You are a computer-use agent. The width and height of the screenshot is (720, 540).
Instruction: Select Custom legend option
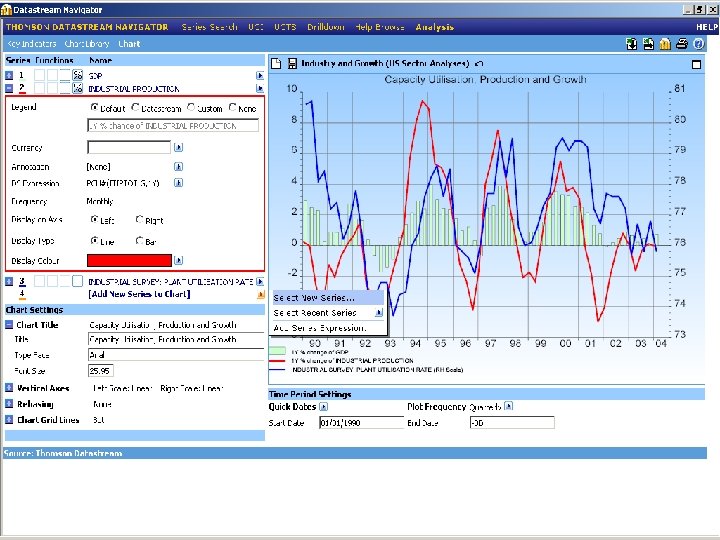click(x=191, y=107)
